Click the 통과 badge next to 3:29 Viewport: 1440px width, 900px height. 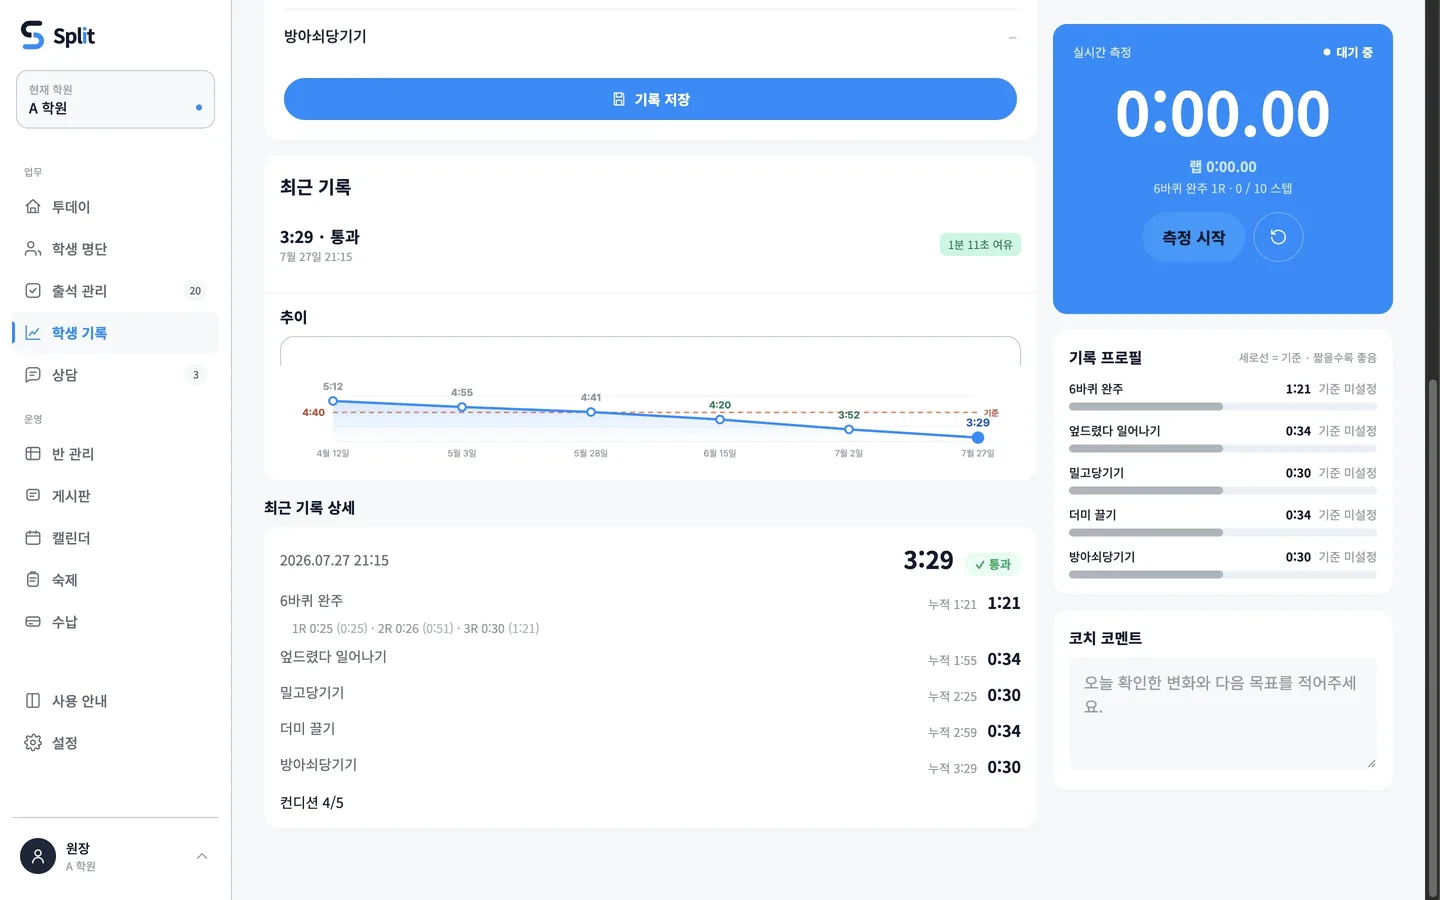(993, 564)
